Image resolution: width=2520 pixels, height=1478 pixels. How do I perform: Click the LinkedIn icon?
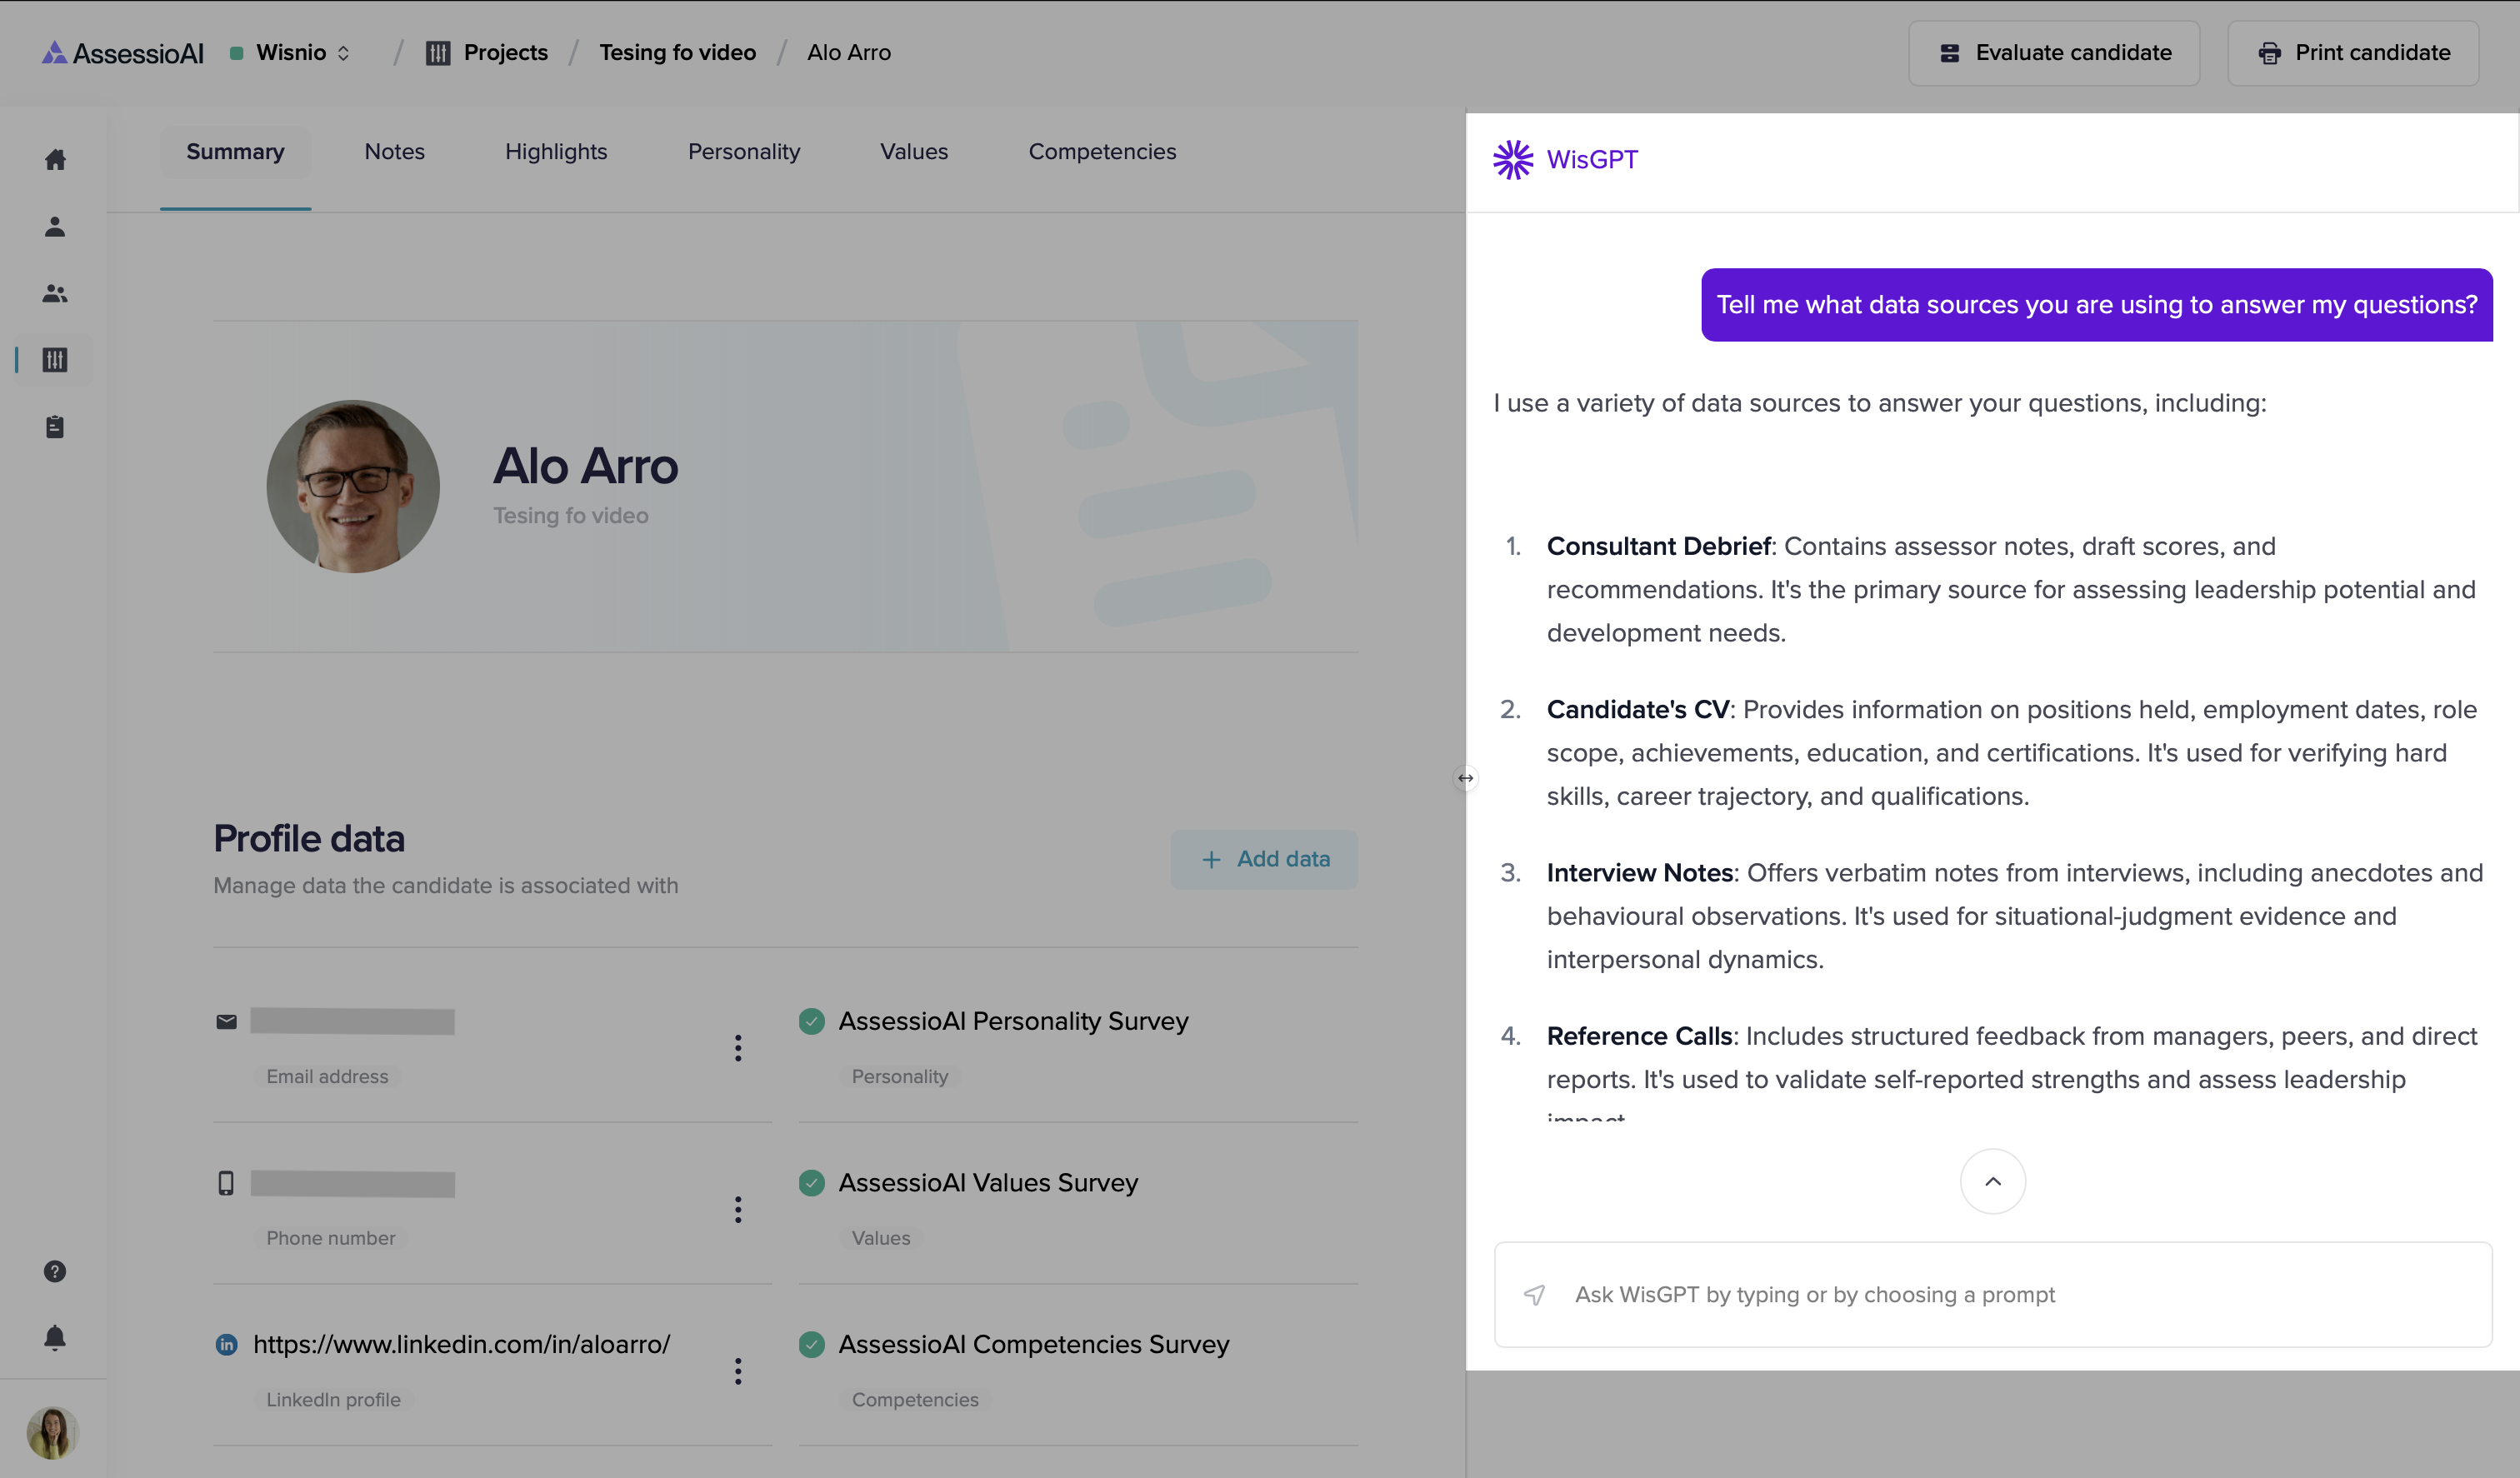pyautogui.click(x=227, y=1345)
